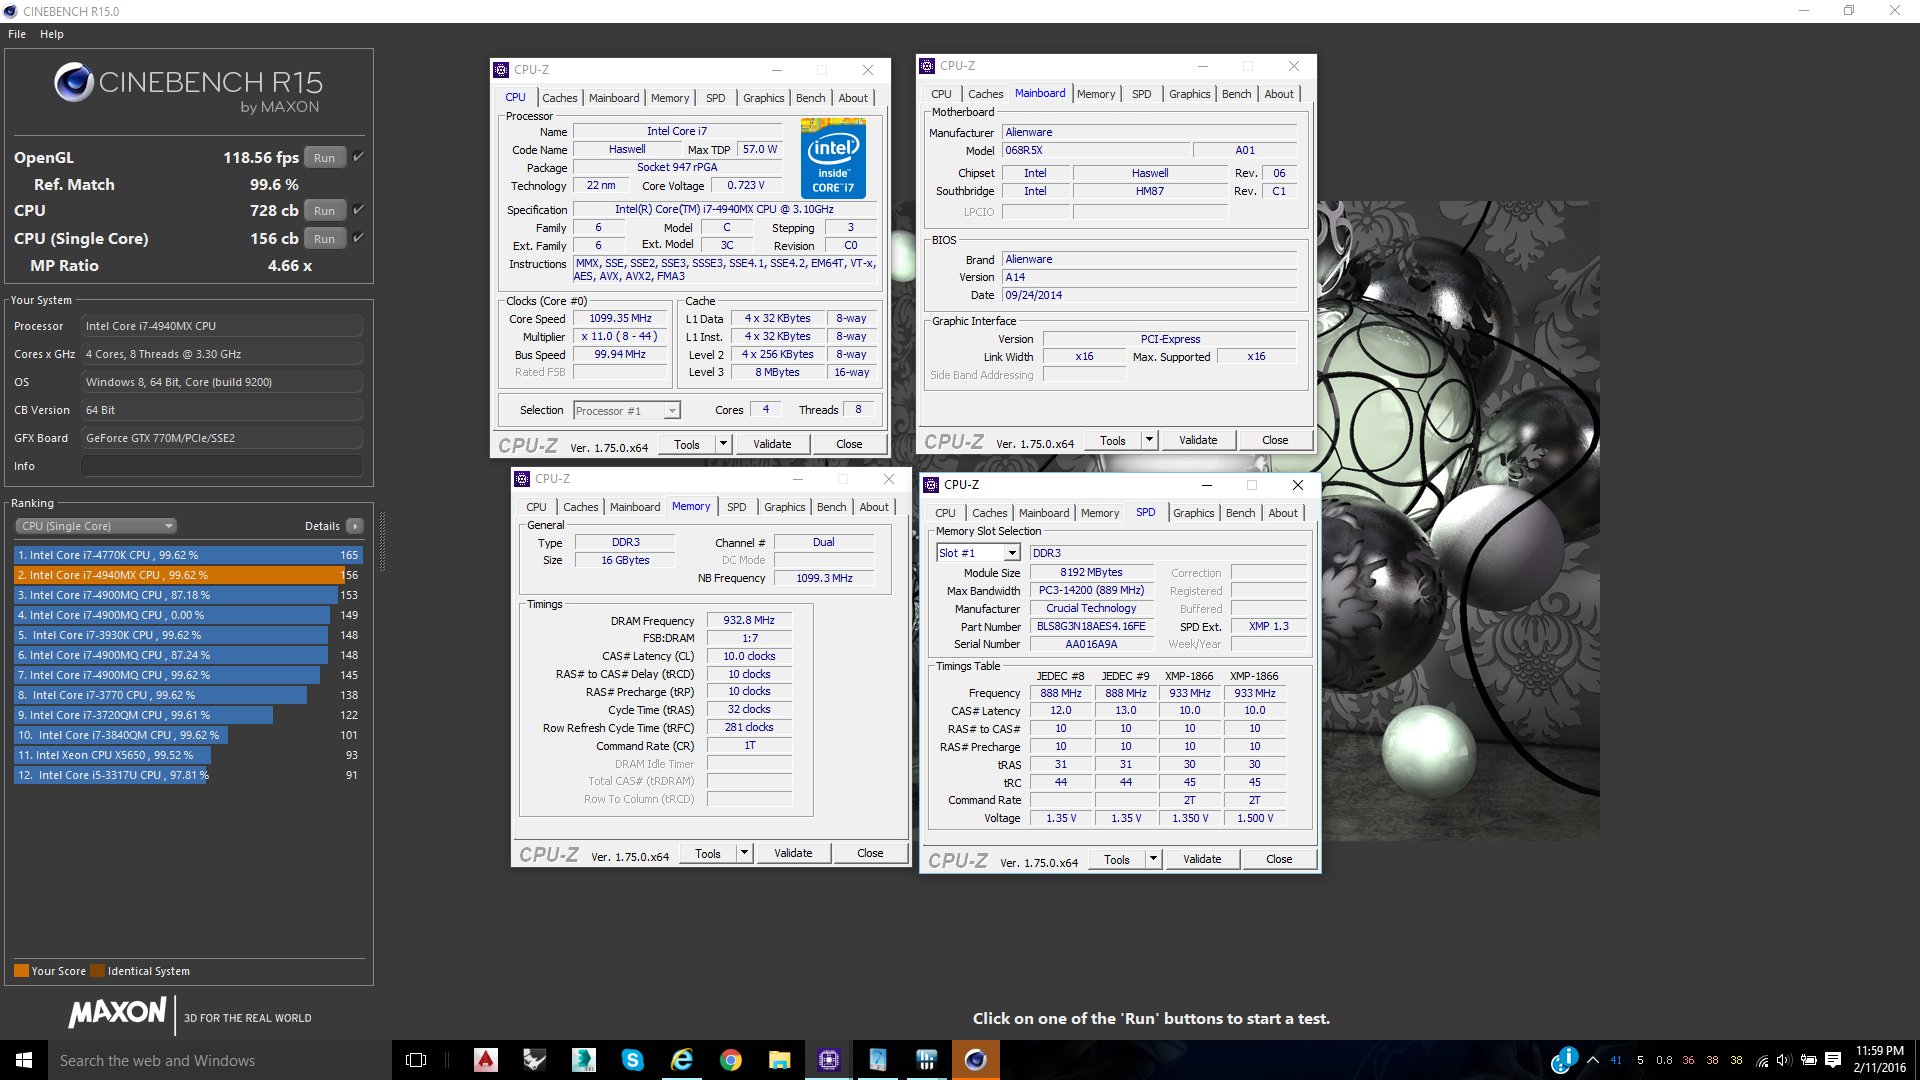Click the Details label in Ranking panel

pos(322,526)
